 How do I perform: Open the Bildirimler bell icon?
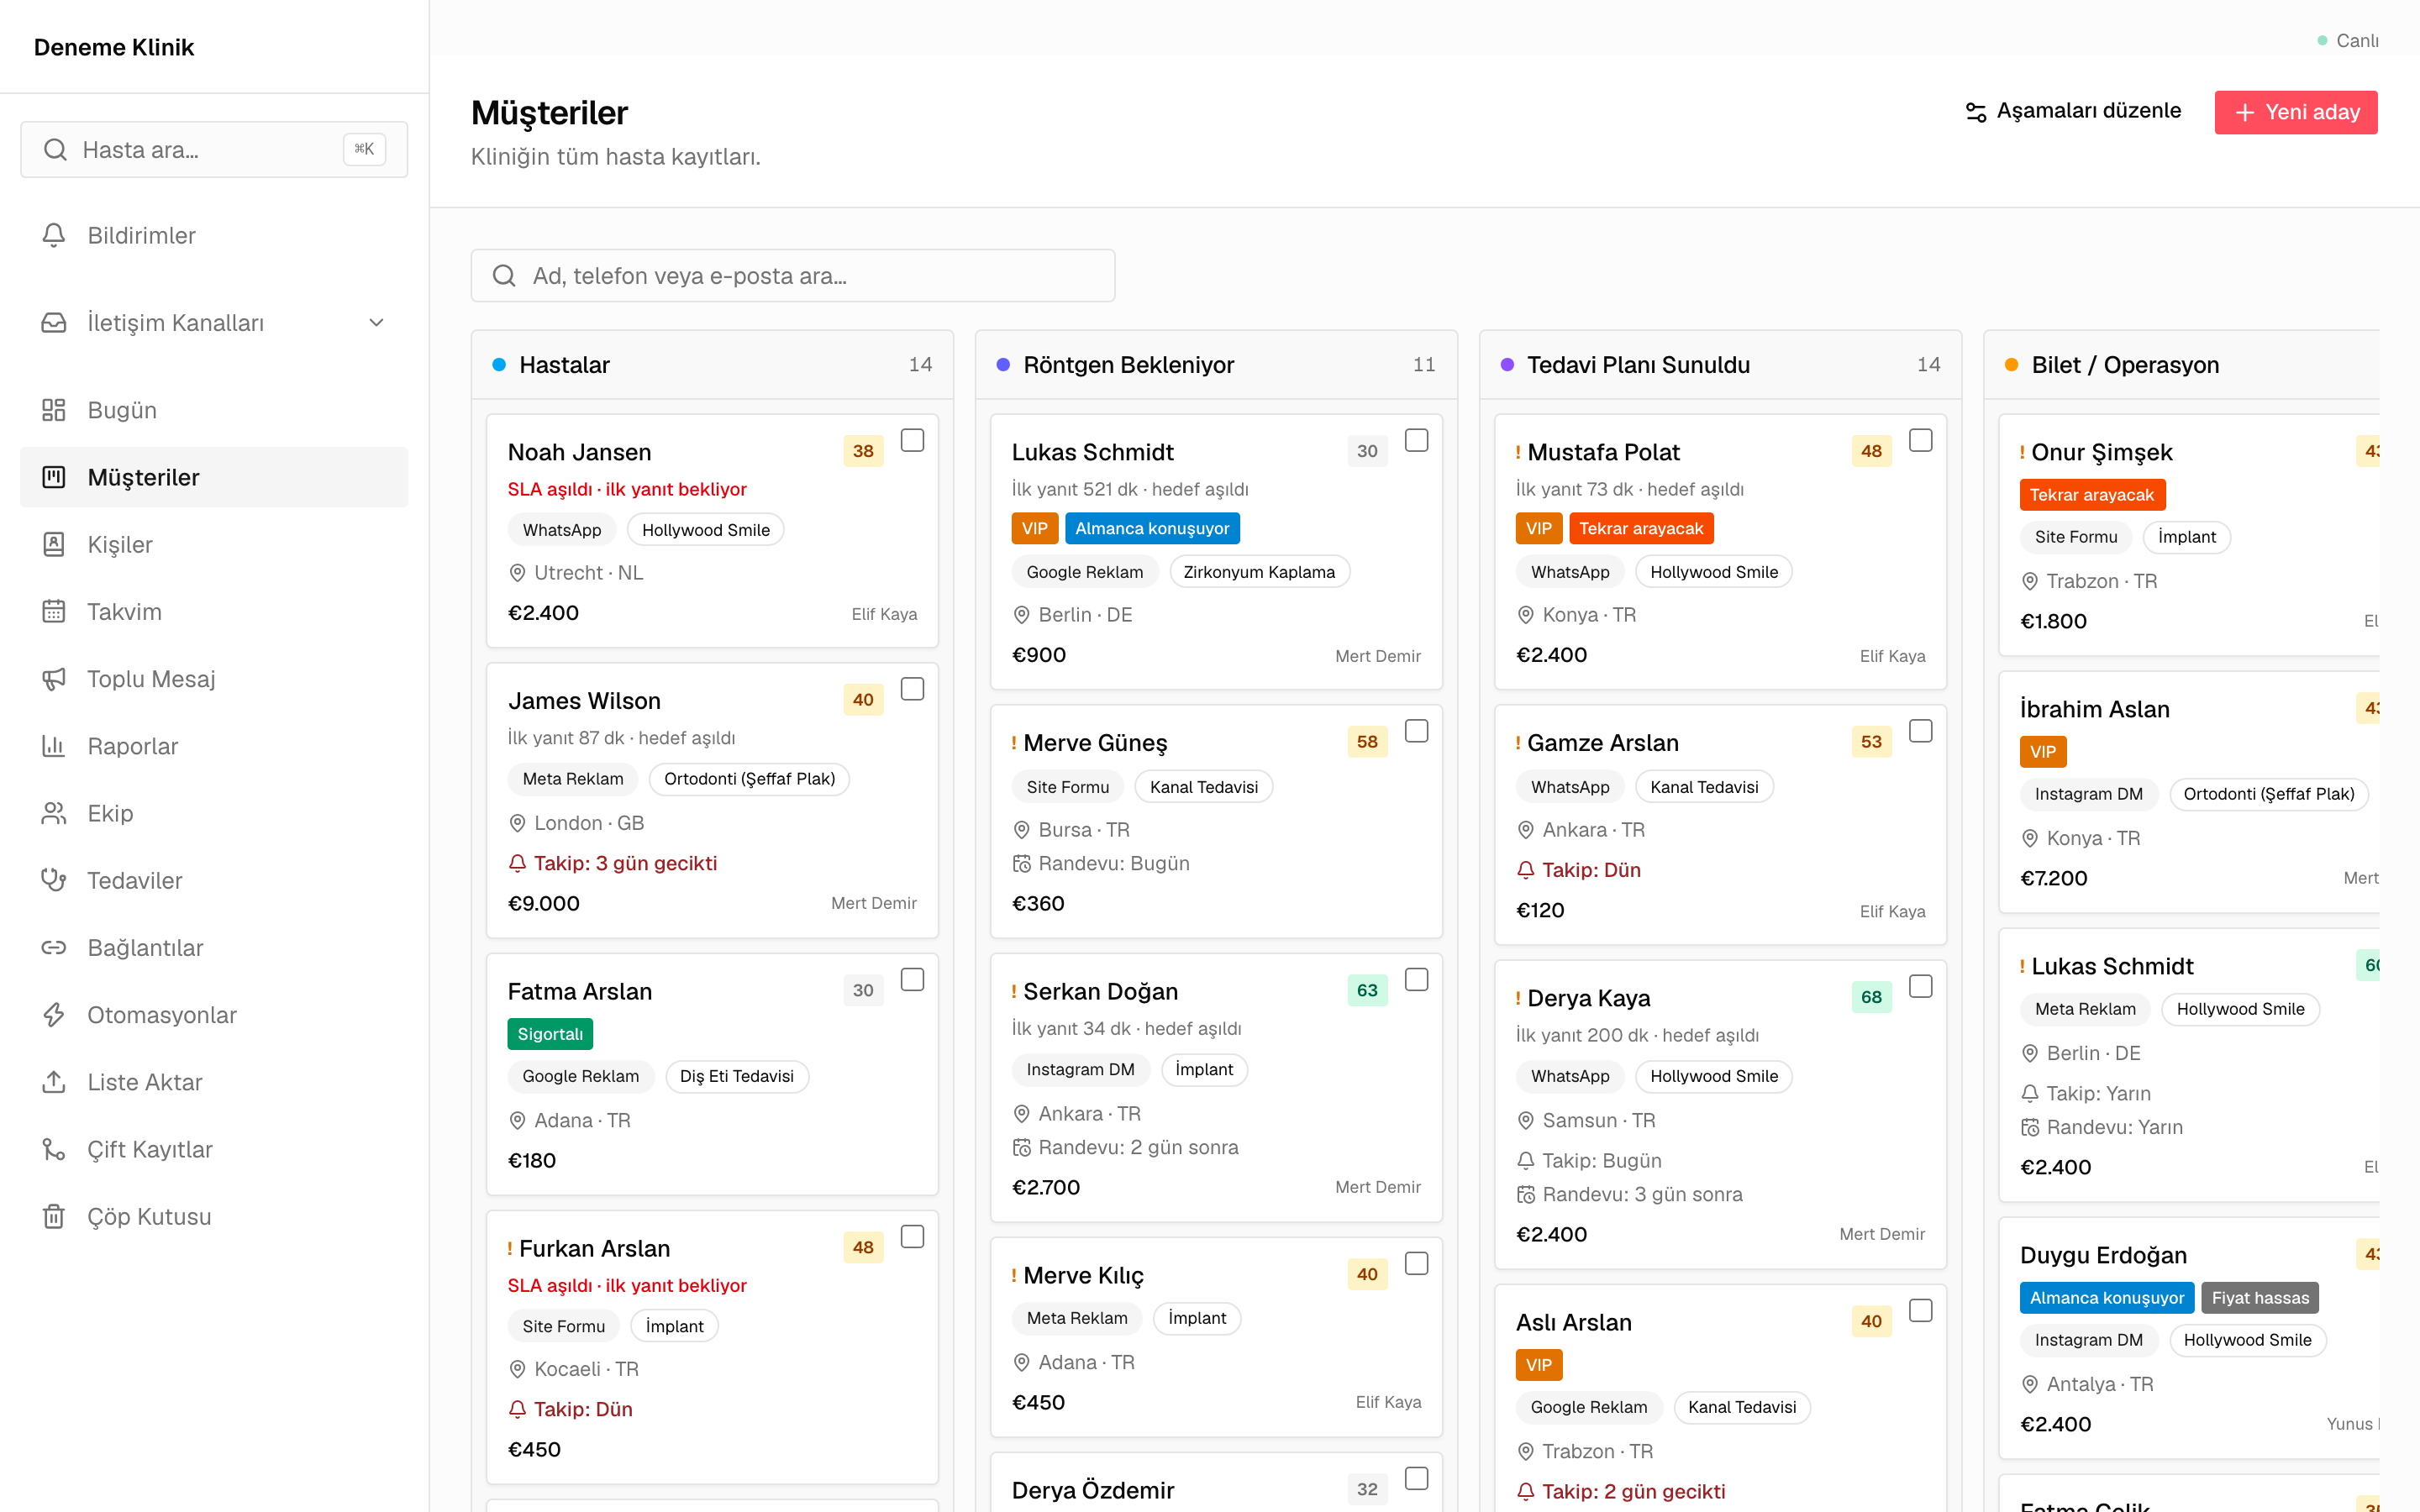point(54,235)
